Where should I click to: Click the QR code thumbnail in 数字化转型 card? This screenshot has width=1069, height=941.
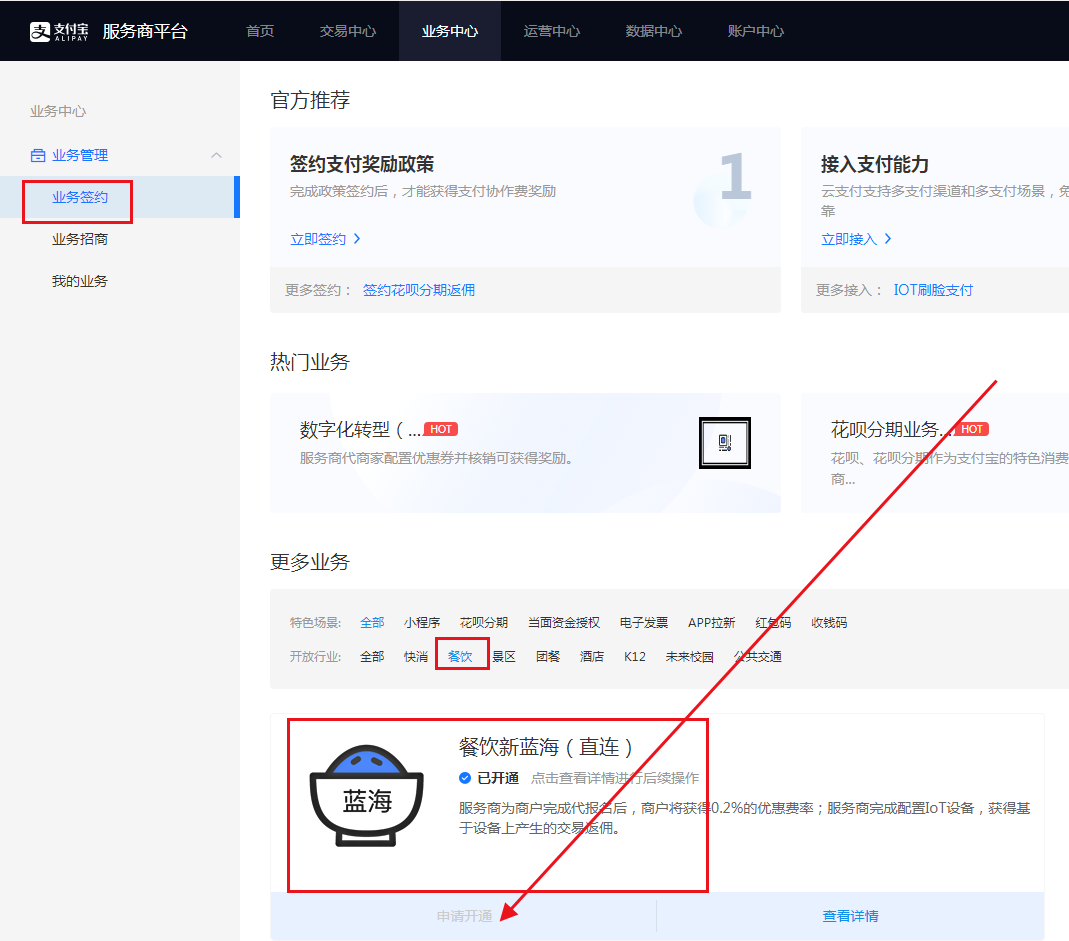[x=725, y=443]
